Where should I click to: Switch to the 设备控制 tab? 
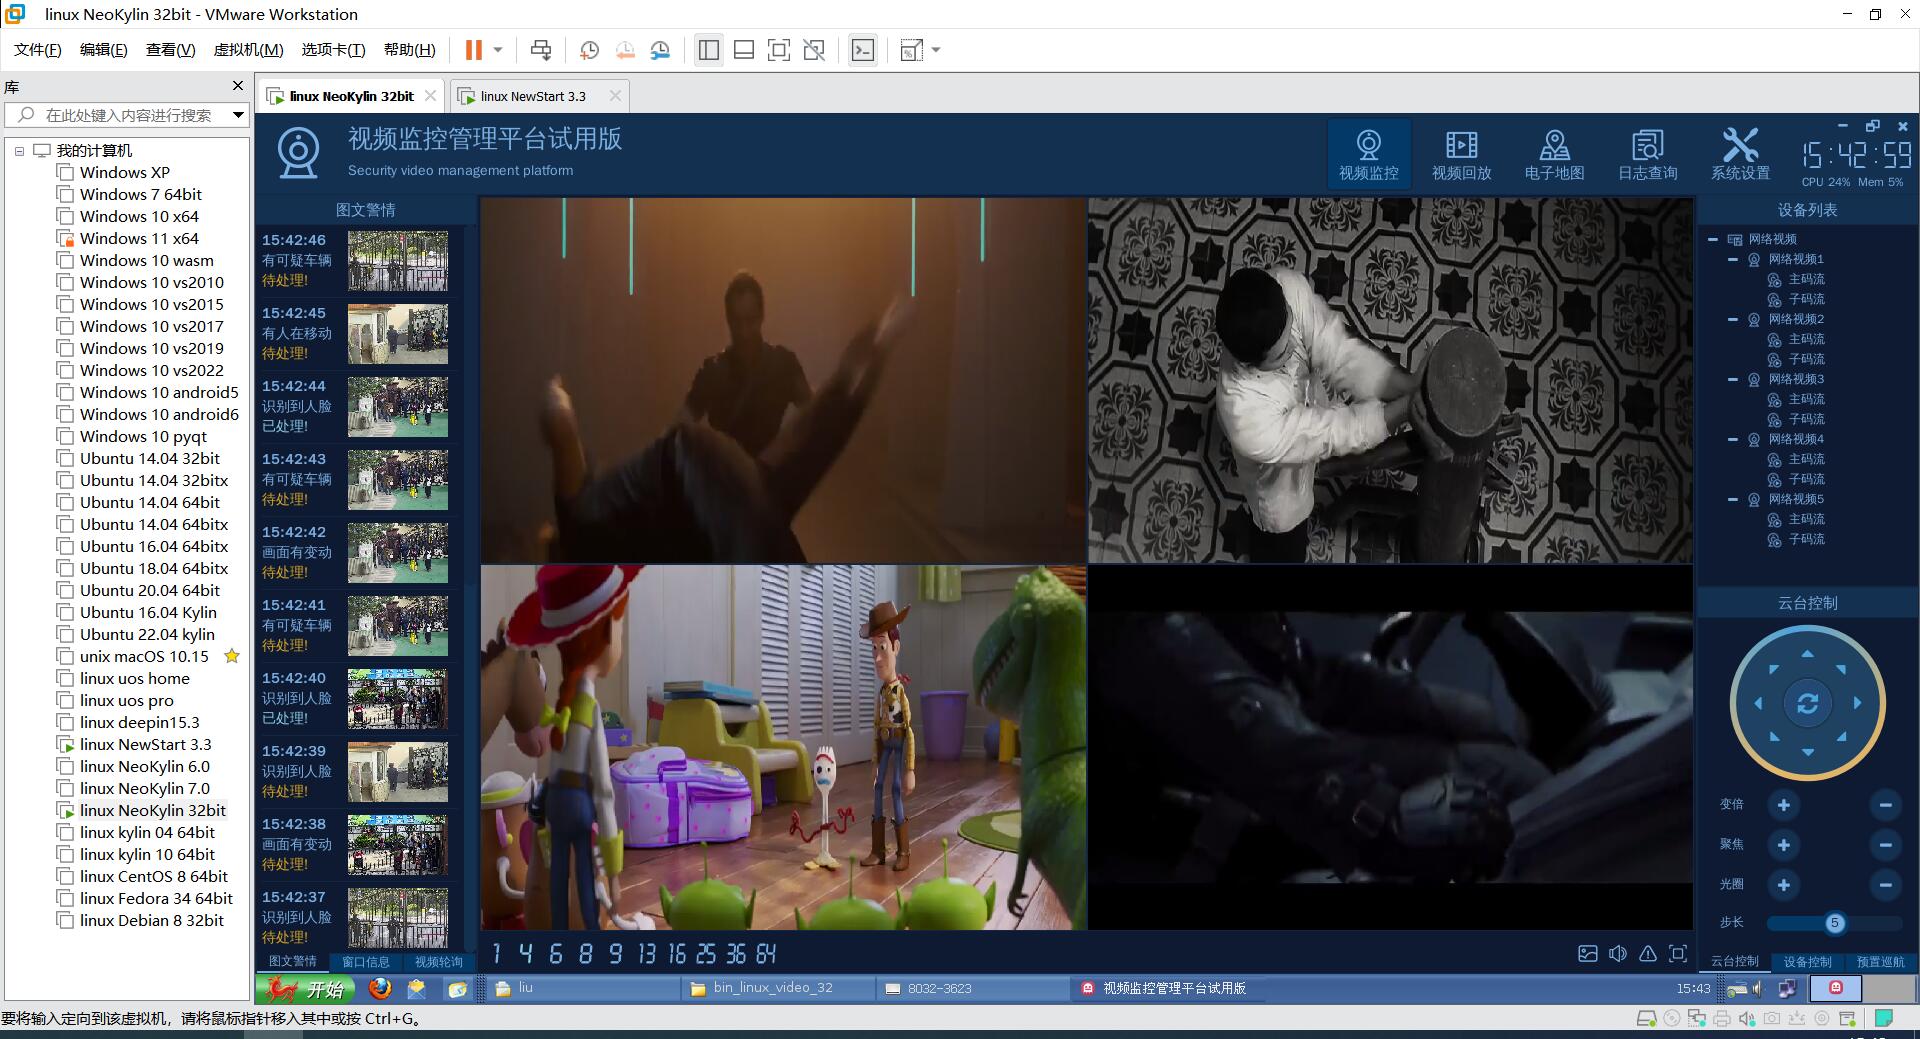1807,962
